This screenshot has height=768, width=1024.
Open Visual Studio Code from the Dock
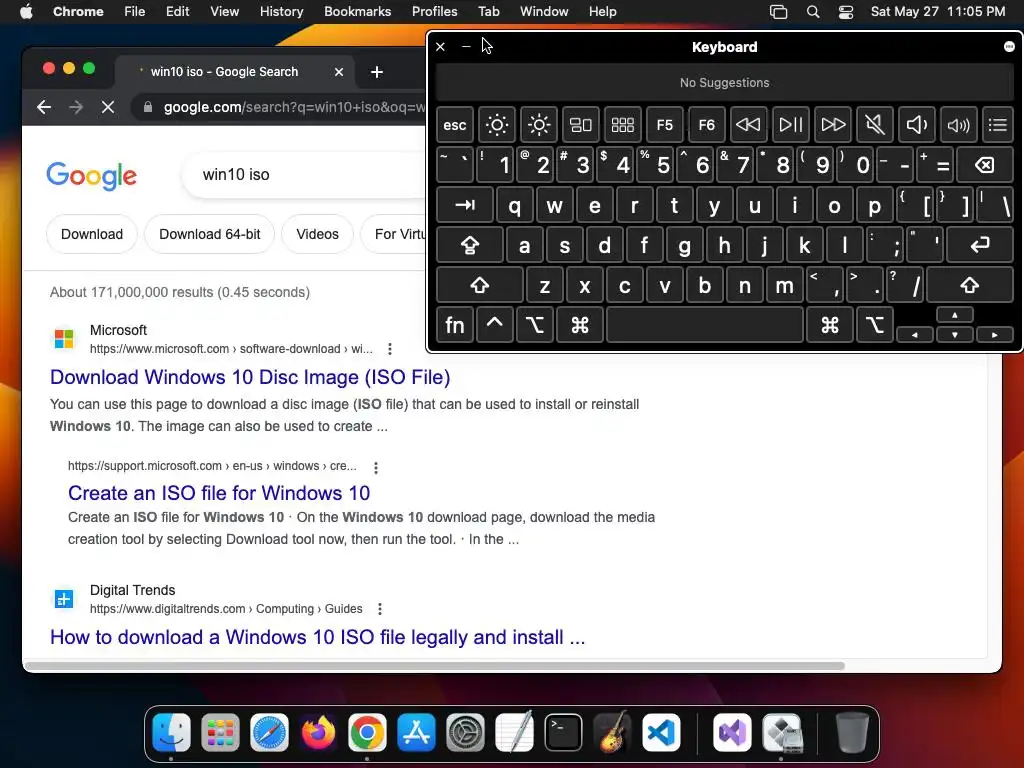(661, 732)
